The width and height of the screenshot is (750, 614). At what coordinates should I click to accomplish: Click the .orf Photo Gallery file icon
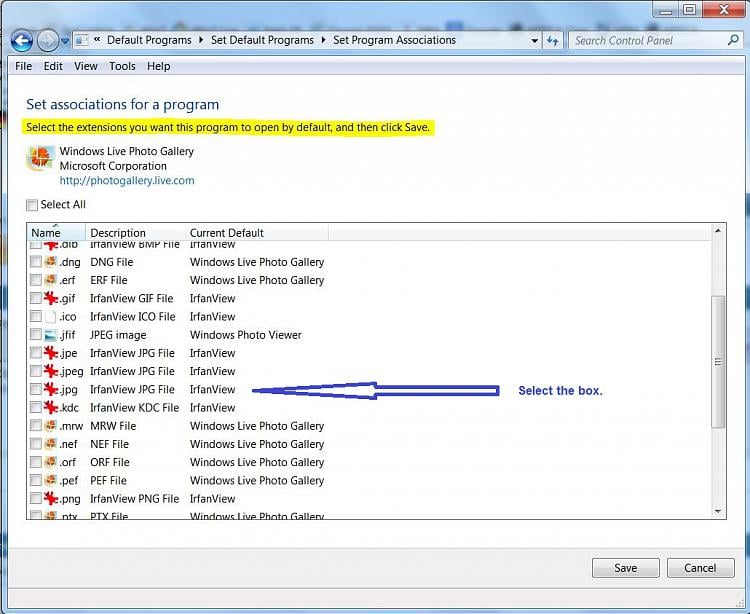[x=51, y=462]
